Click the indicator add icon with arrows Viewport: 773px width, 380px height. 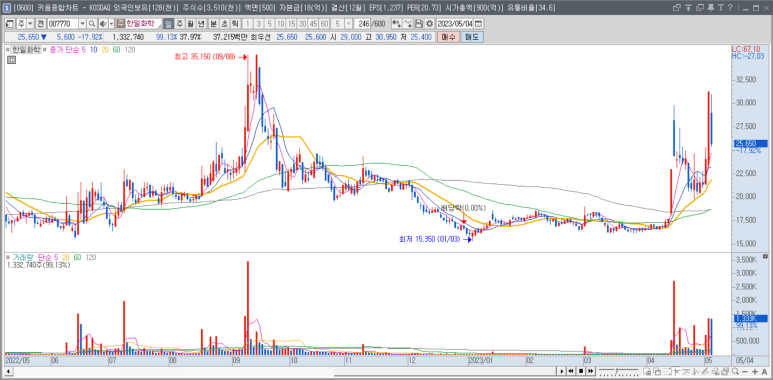pyautogui.click(x=396, y=24)
